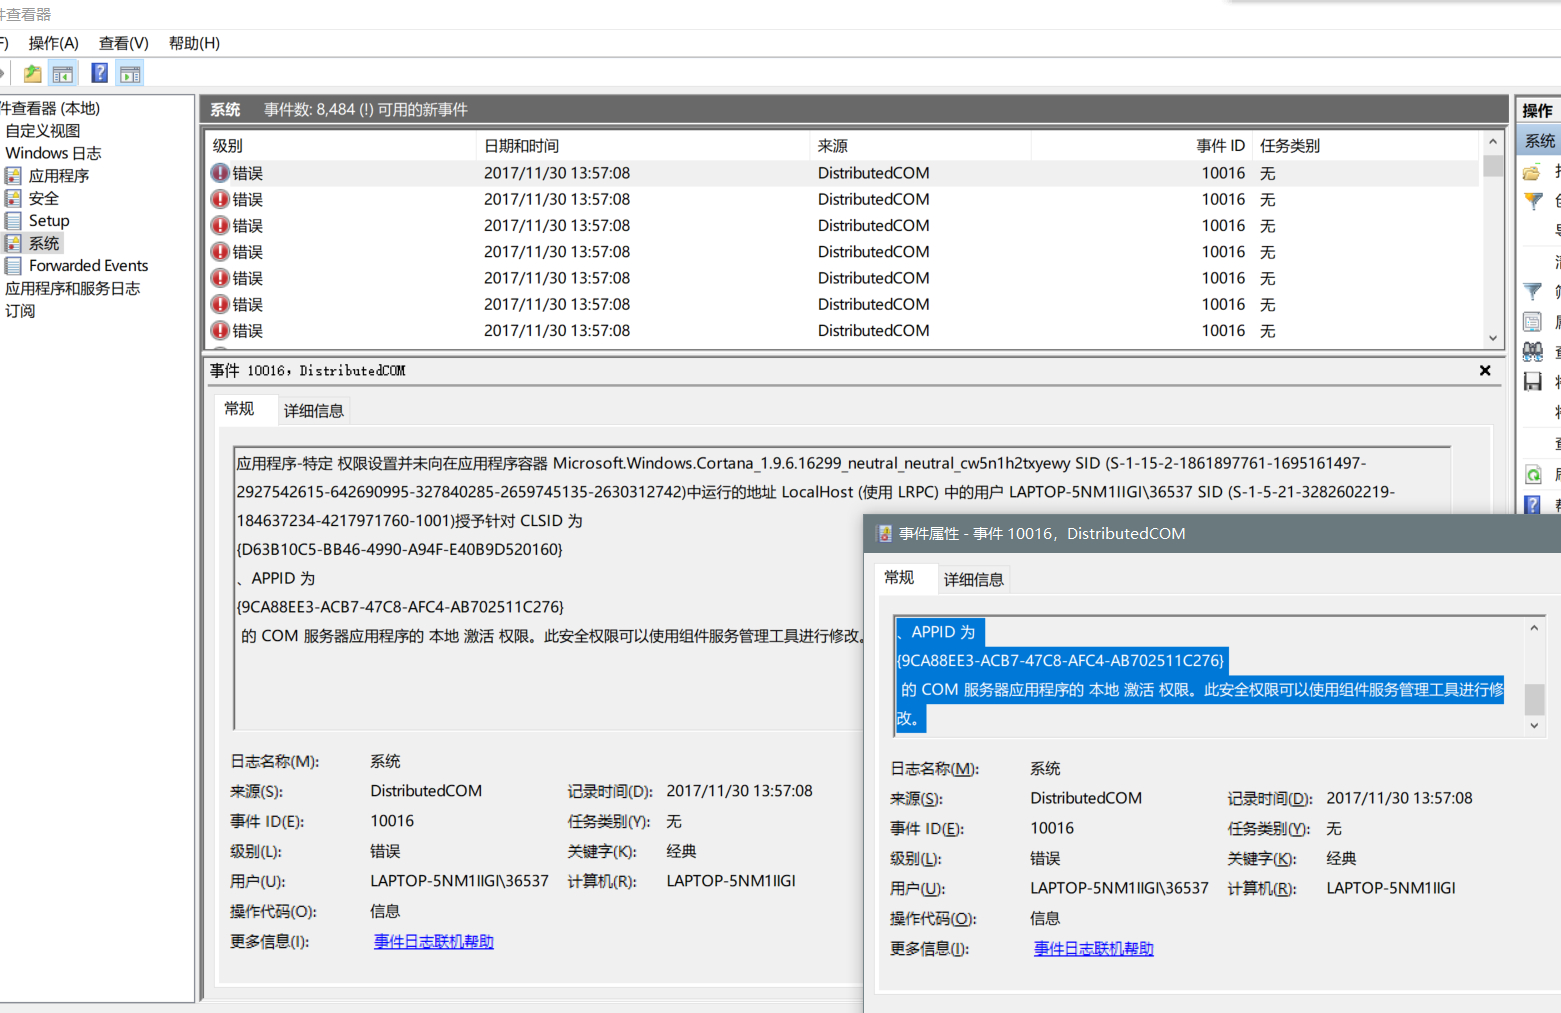This screenshot has height=1013, width=1561.
Task: Click the 用户 value LAPTOP-5NM1IIGI\36537 in preview pane
Action: point(459,881)
